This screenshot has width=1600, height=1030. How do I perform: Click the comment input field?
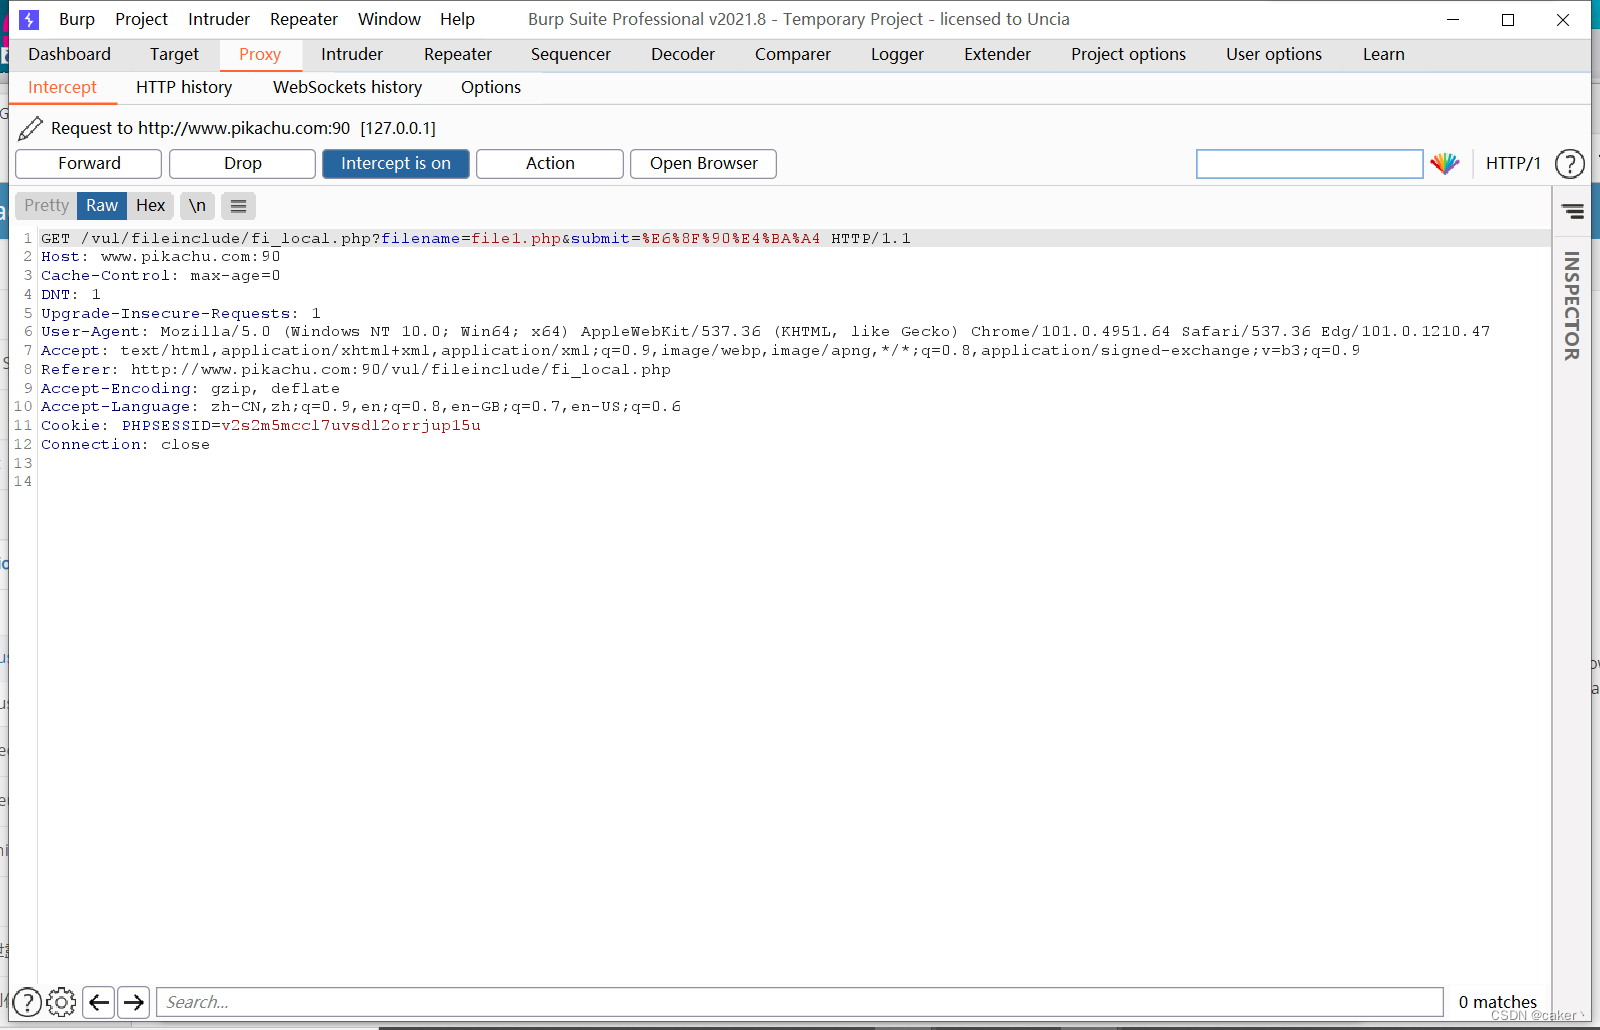click(1309, 163)
